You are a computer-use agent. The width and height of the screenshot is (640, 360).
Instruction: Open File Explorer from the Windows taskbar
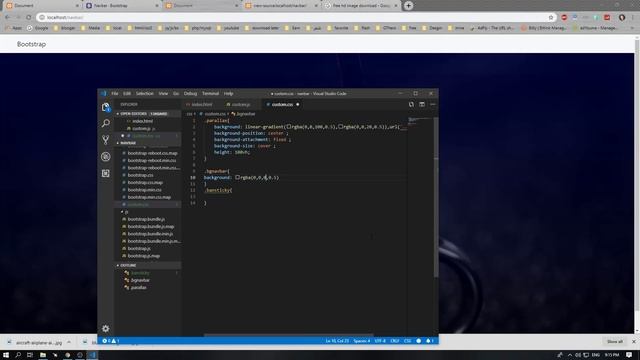[x=42, y=355]
